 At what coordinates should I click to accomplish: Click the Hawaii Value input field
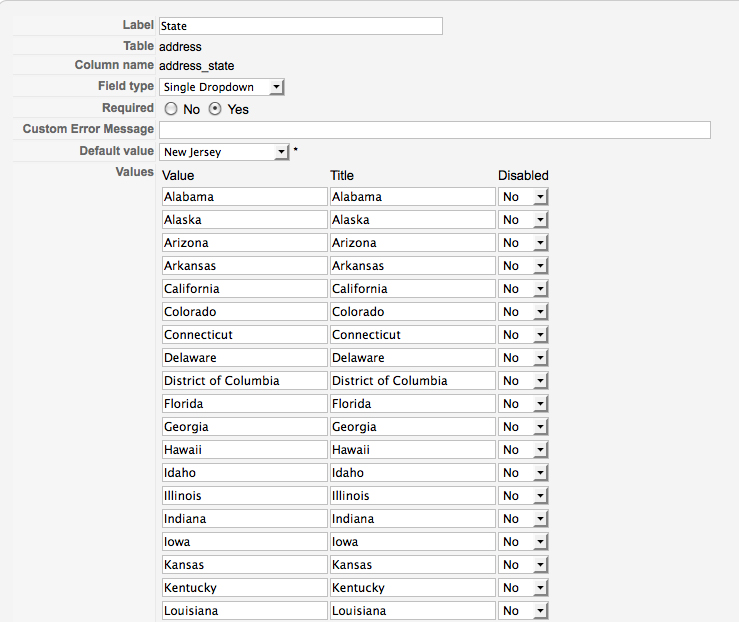point(244,450)
